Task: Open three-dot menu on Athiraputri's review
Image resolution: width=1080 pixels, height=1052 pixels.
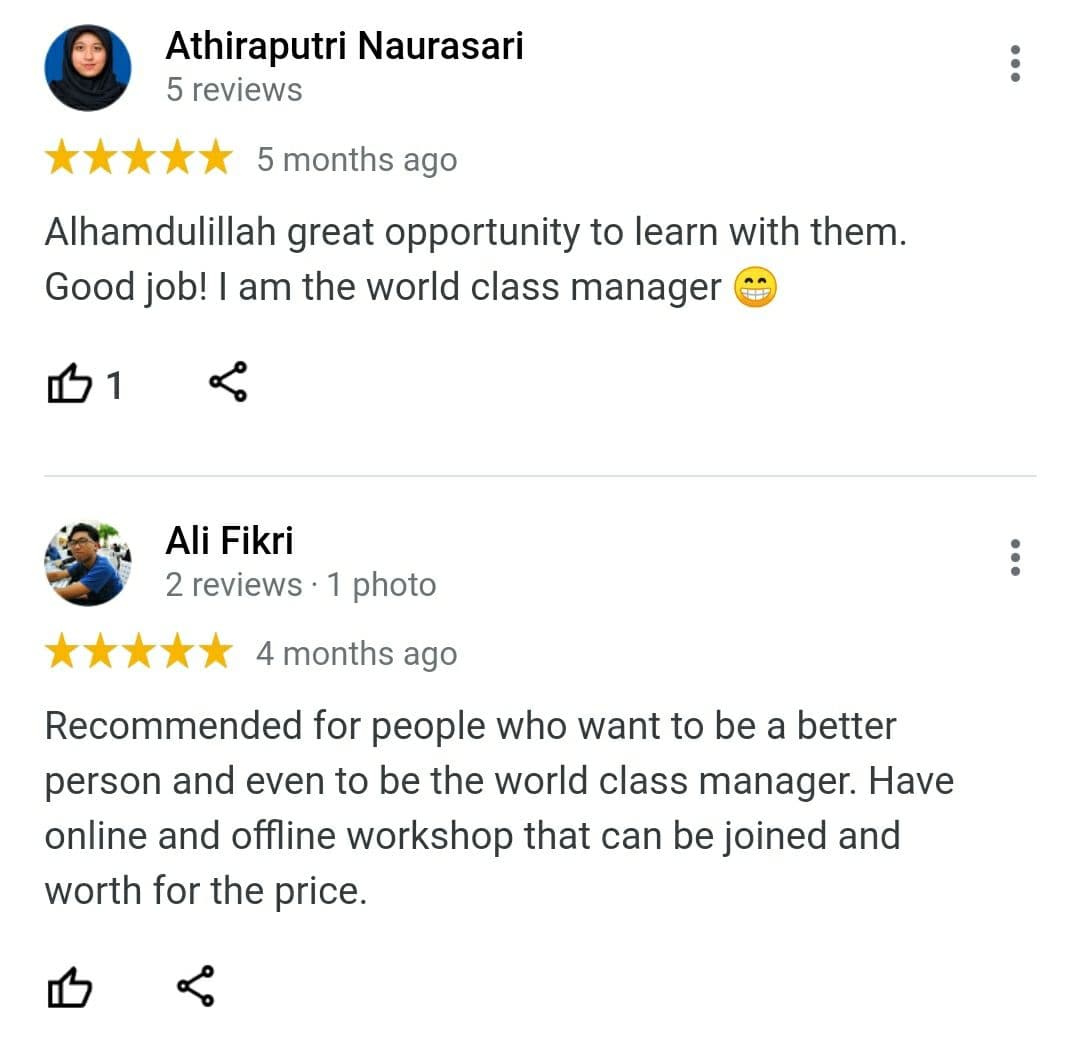Action: 1015,64
